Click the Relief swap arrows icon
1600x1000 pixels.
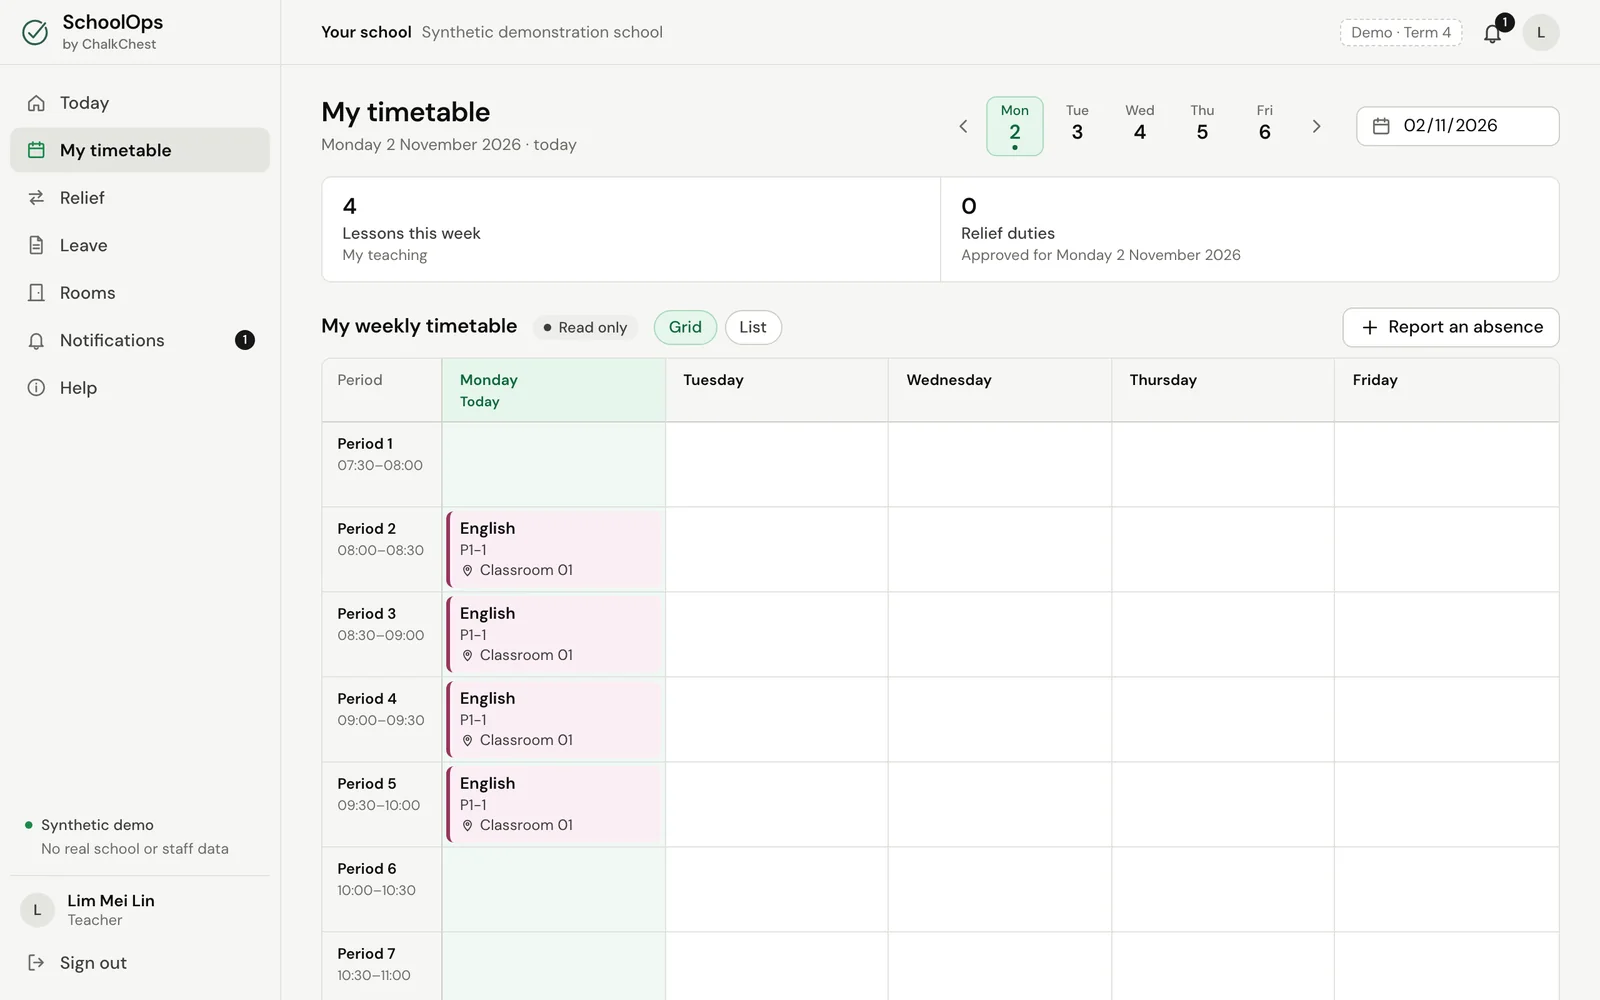click(36, 198)
